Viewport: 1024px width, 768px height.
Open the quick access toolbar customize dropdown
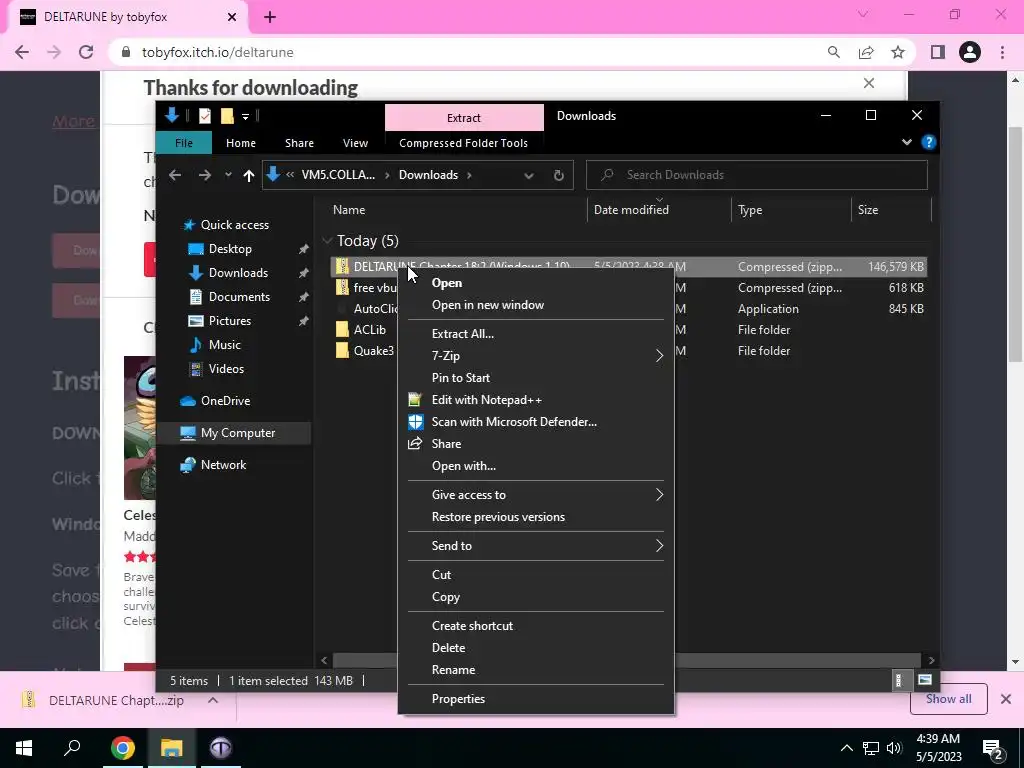(246, 117)
